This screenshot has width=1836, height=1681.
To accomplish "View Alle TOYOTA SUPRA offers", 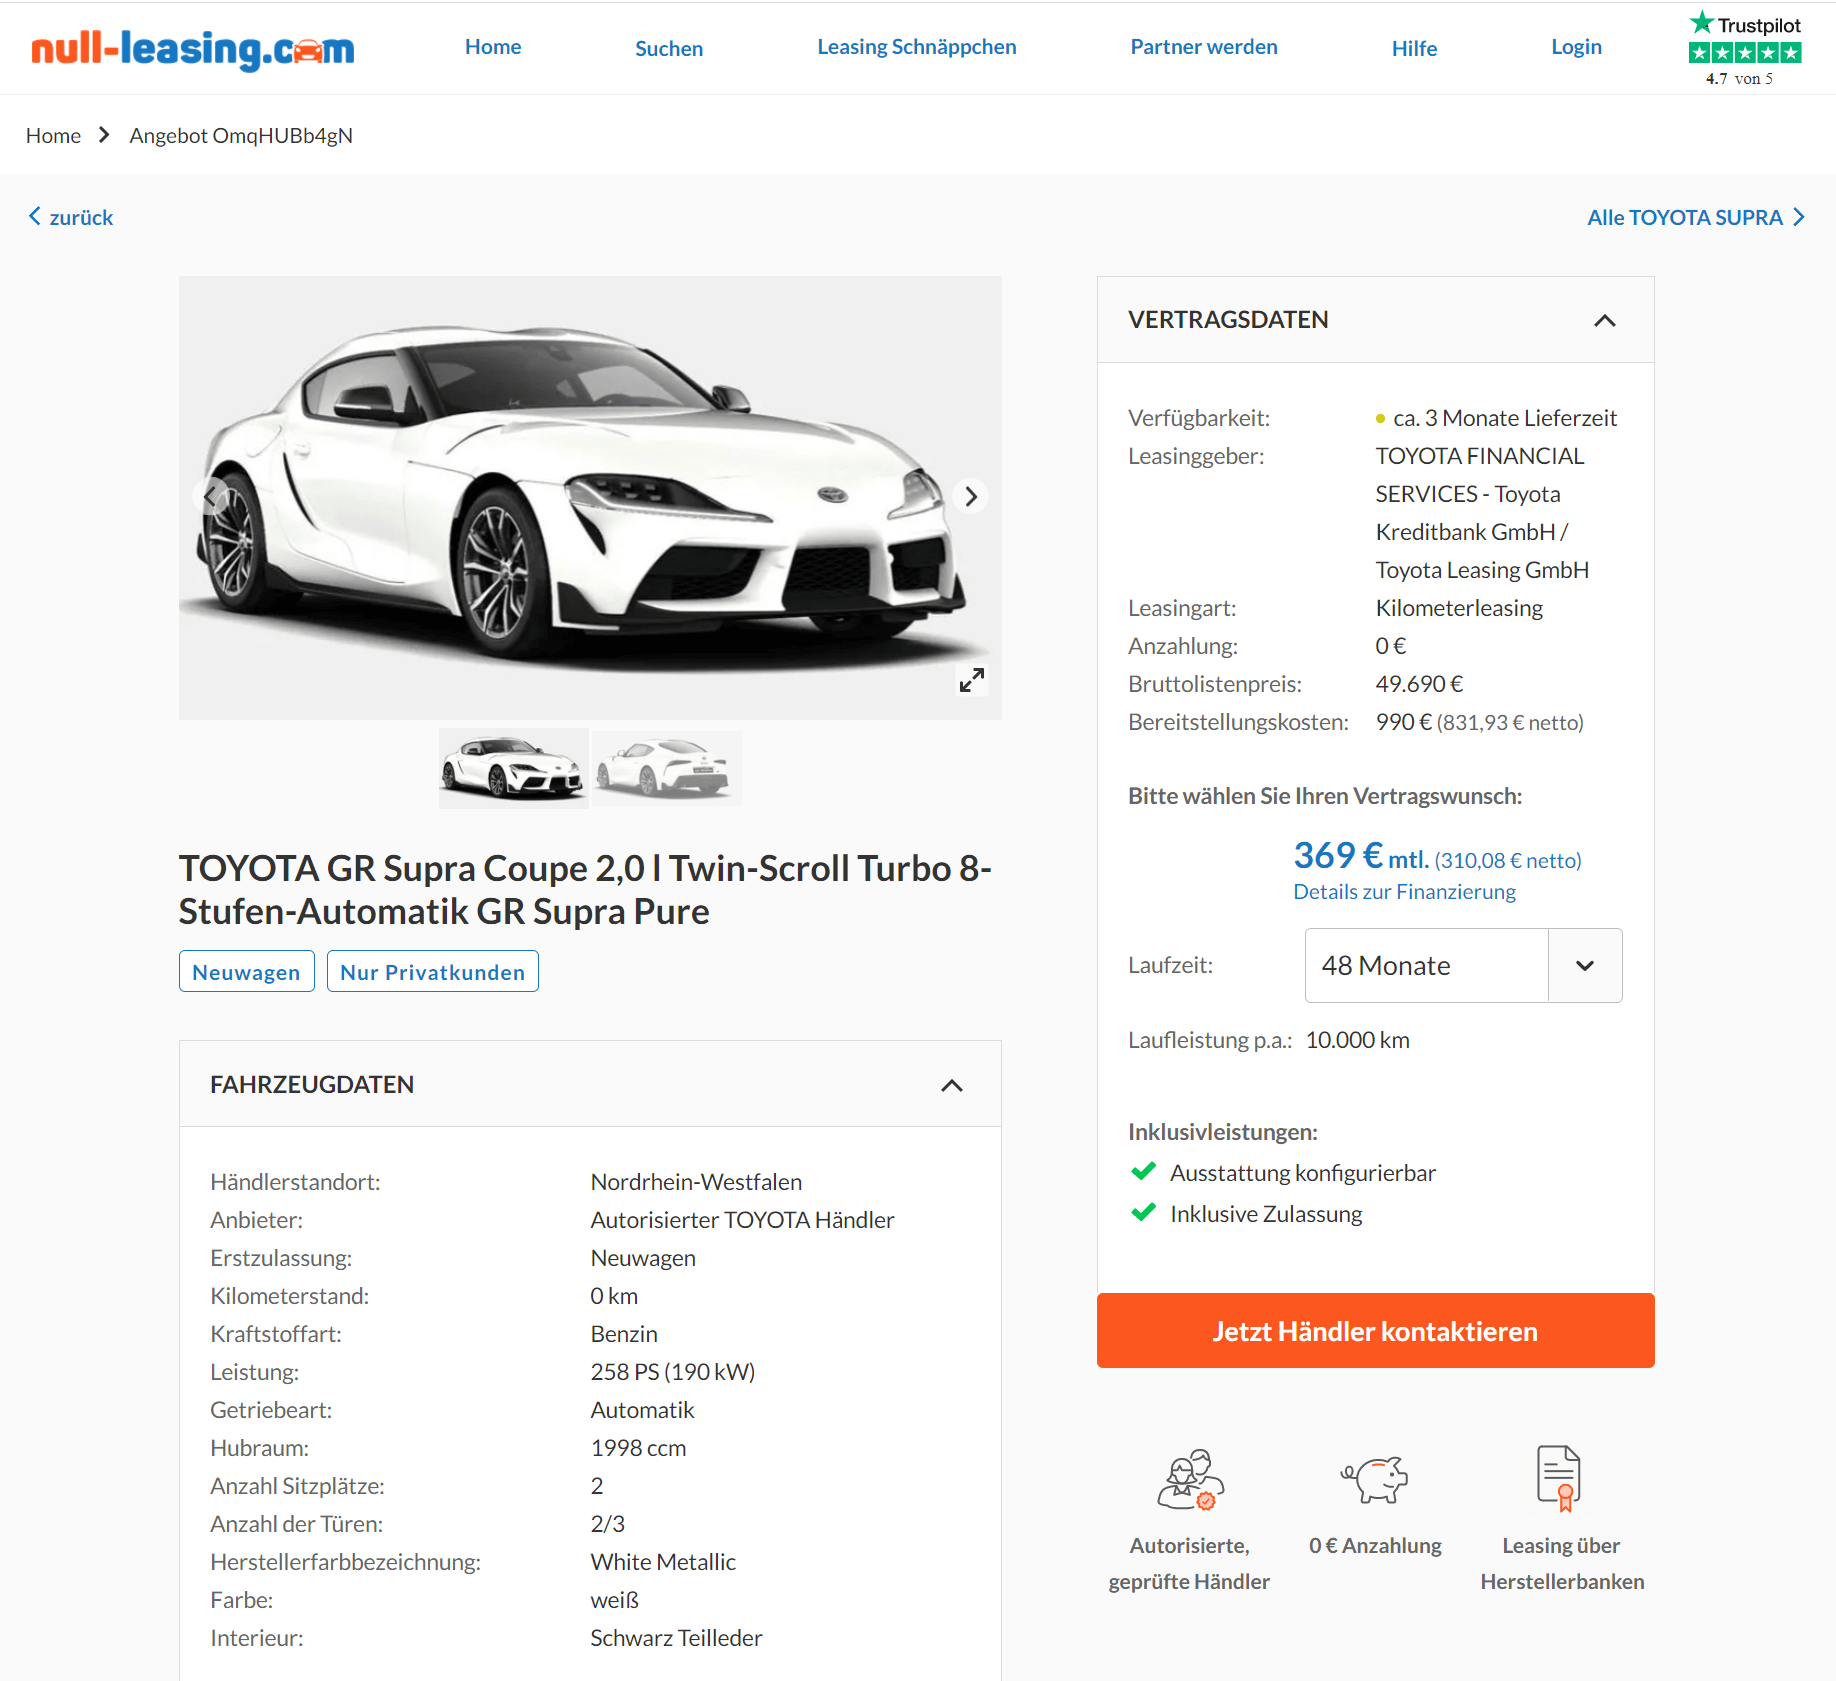I will [x=1696, y=217].
